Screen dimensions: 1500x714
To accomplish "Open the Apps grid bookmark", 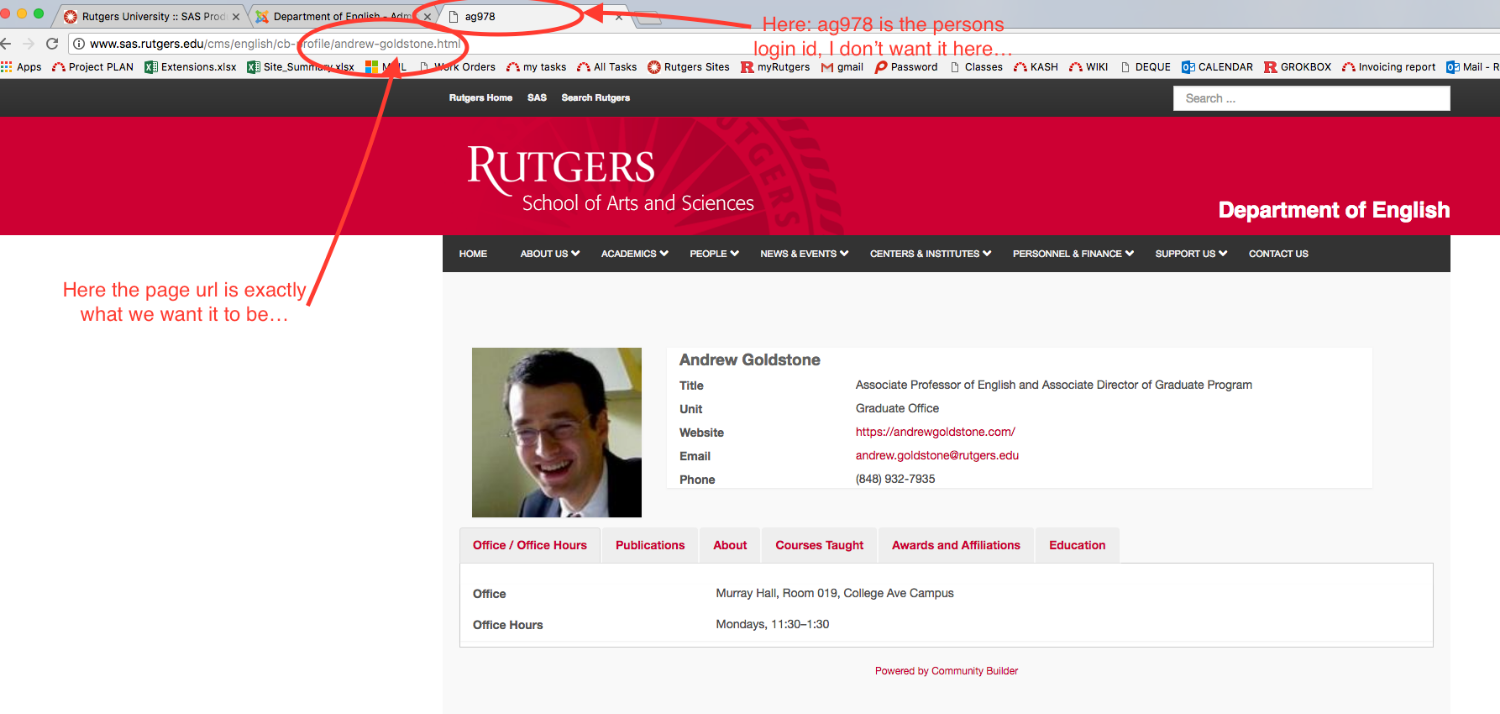I will (21, 67).
